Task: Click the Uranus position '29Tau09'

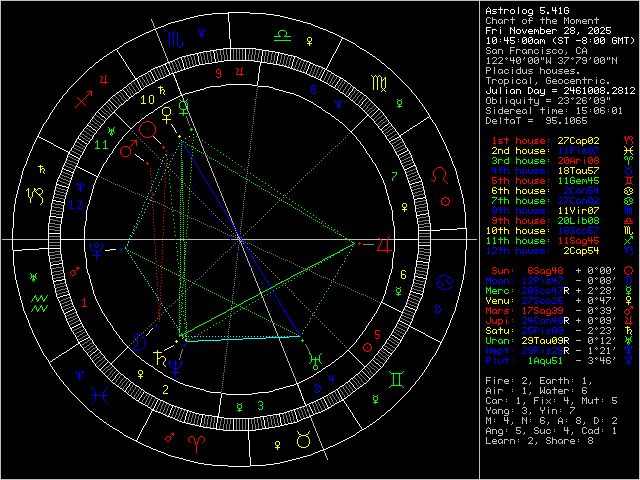Action: (x=542, y=340)
